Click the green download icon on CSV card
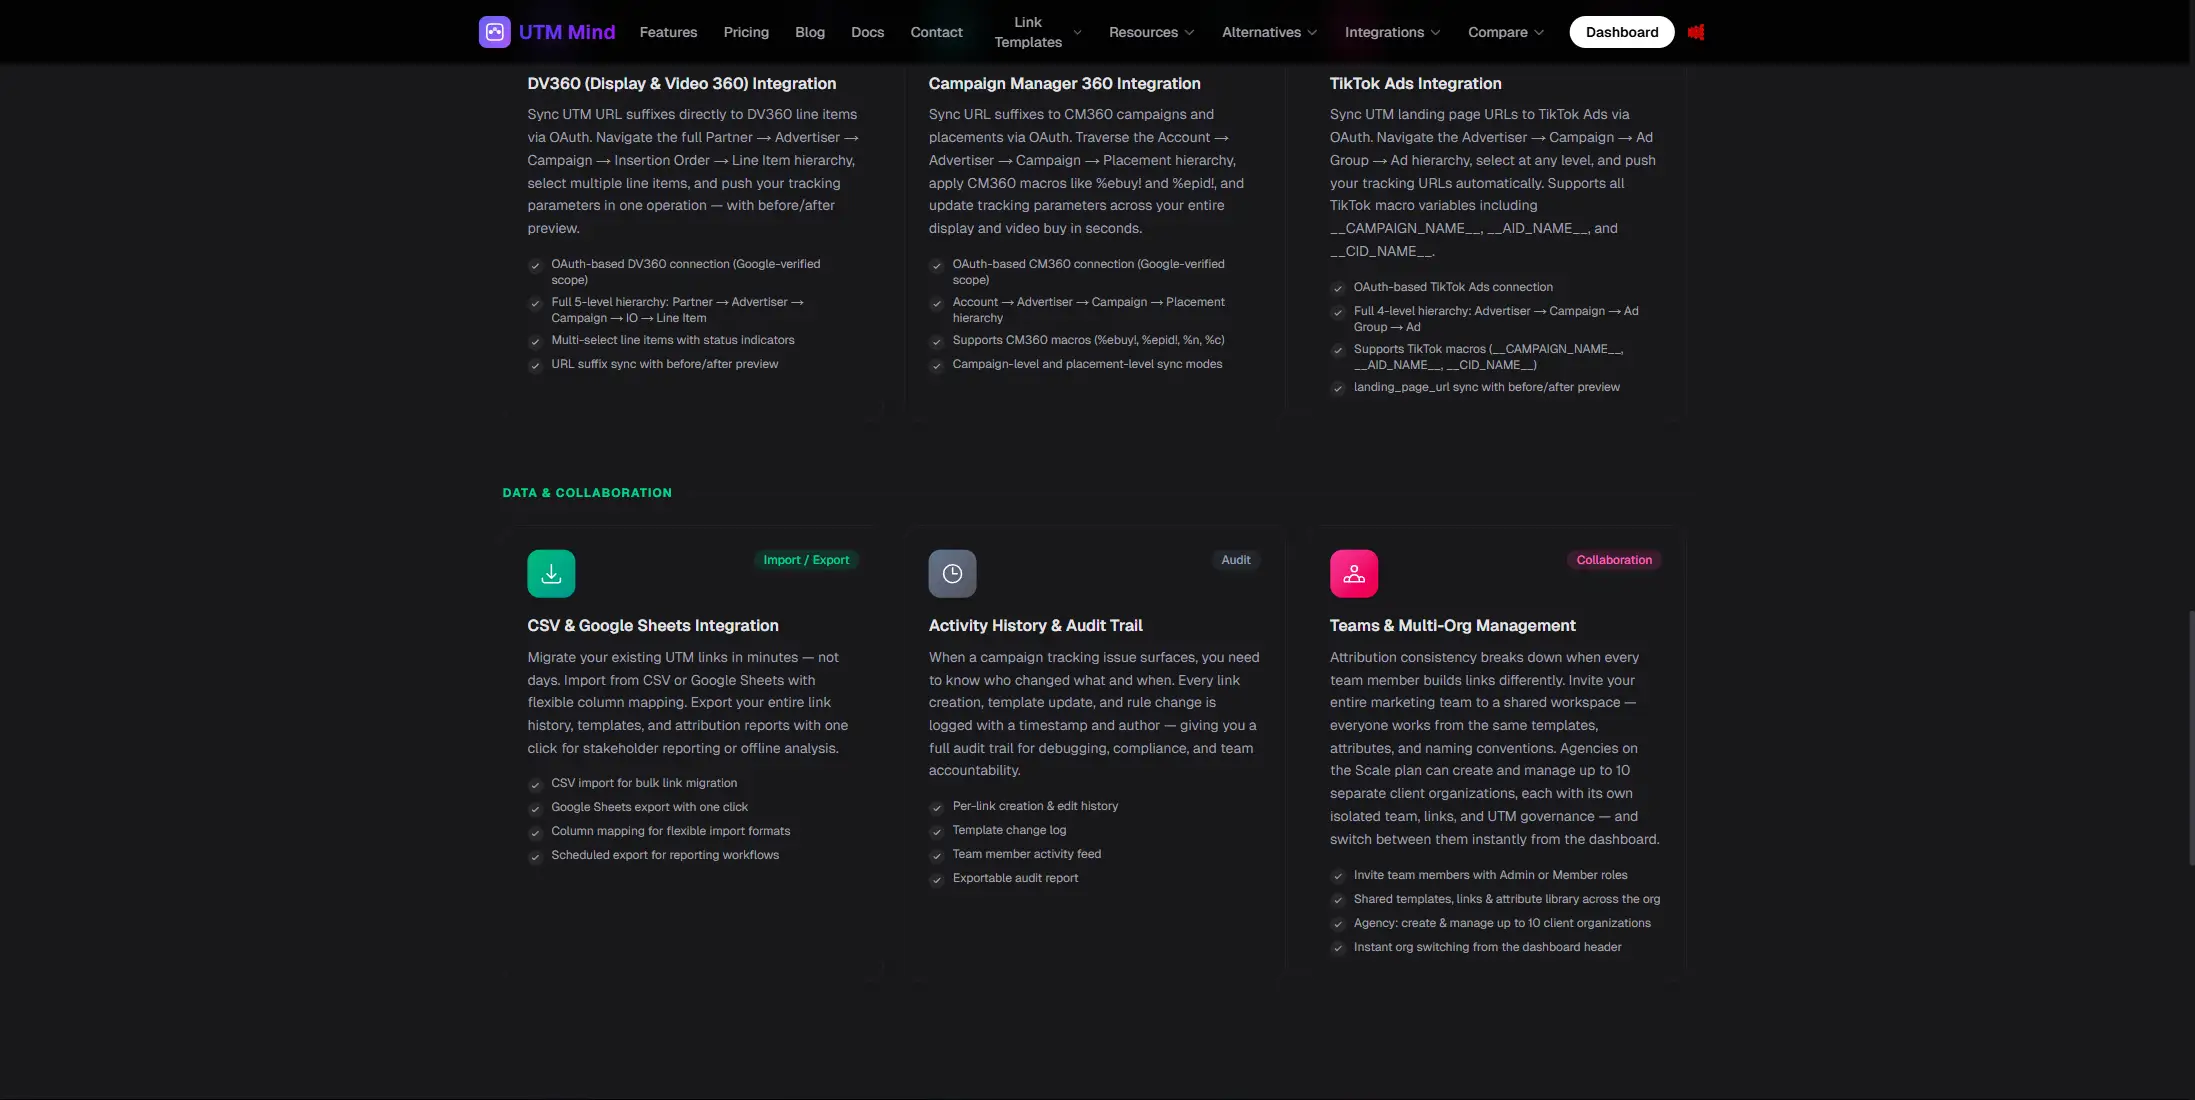2195x1100 pixels. 551,573
